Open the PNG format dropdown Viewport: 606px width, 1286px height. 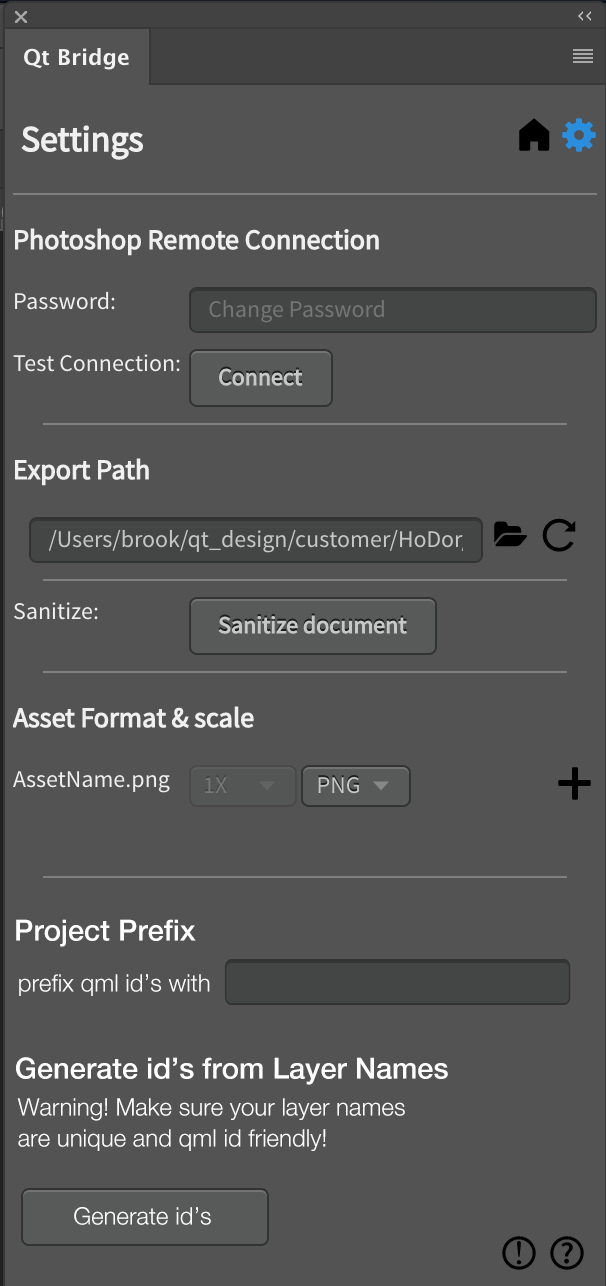[x=355, y=786]
